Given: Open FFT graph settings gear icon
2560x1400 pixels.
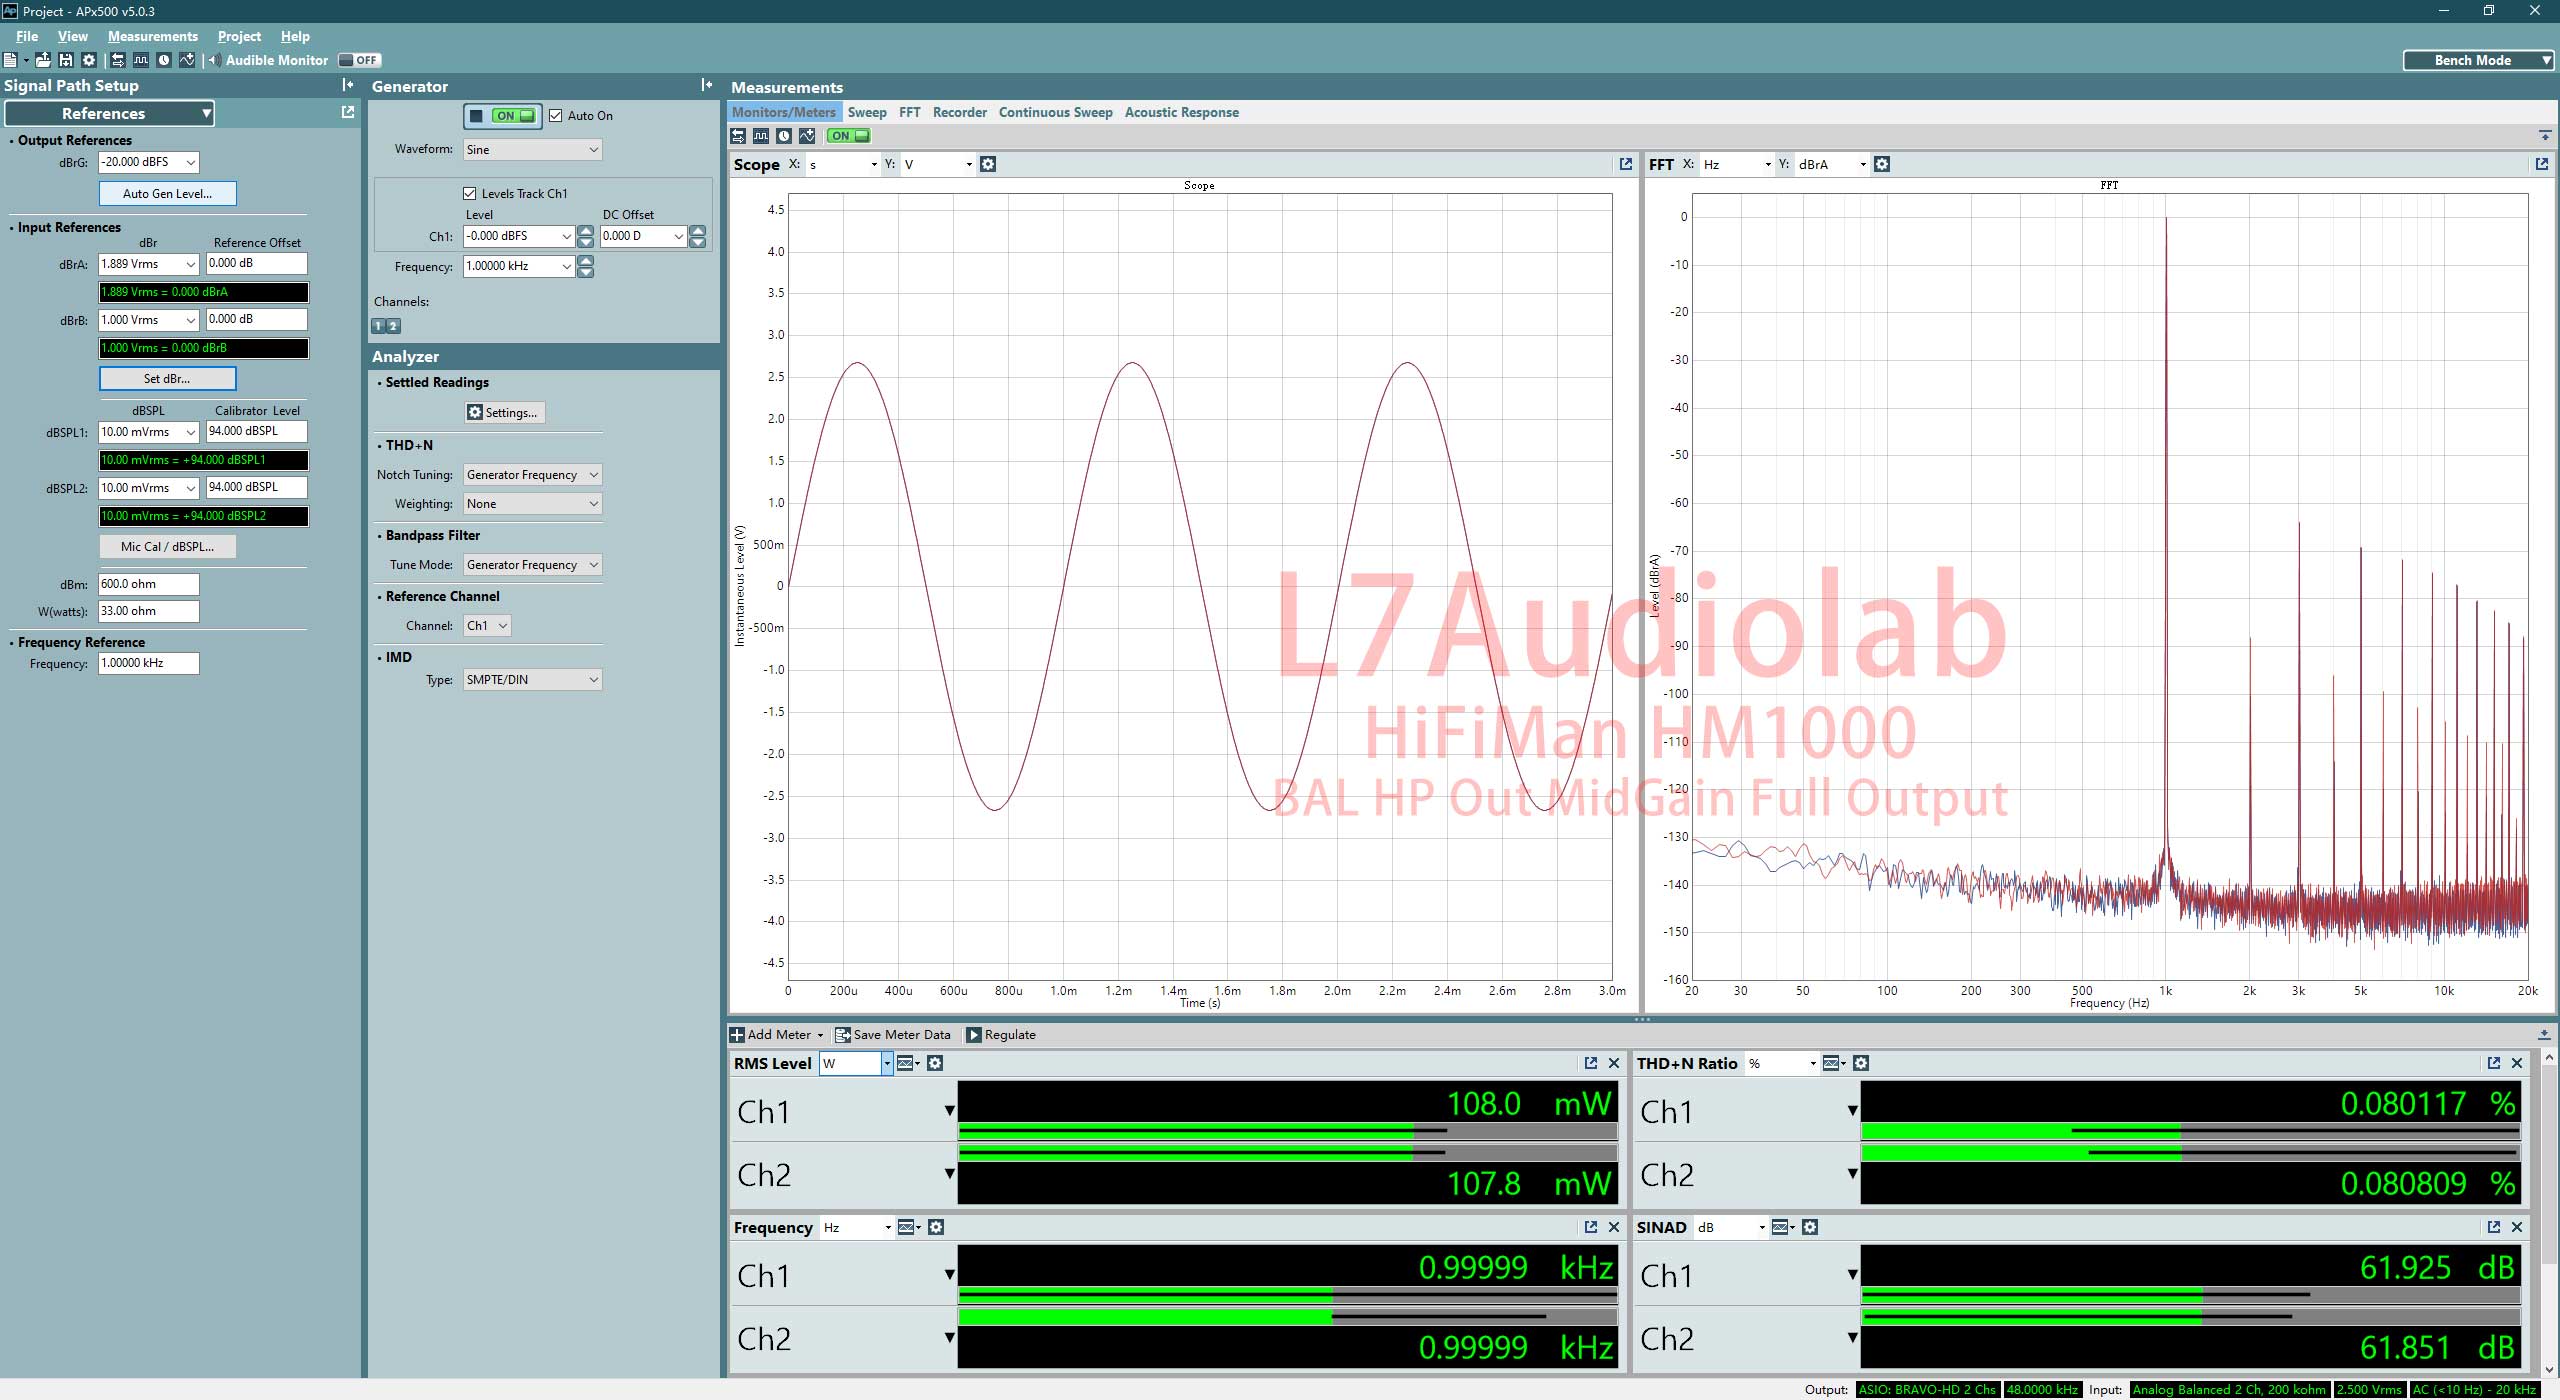Looking at the screenshot, I should [x=1882, y=164].
